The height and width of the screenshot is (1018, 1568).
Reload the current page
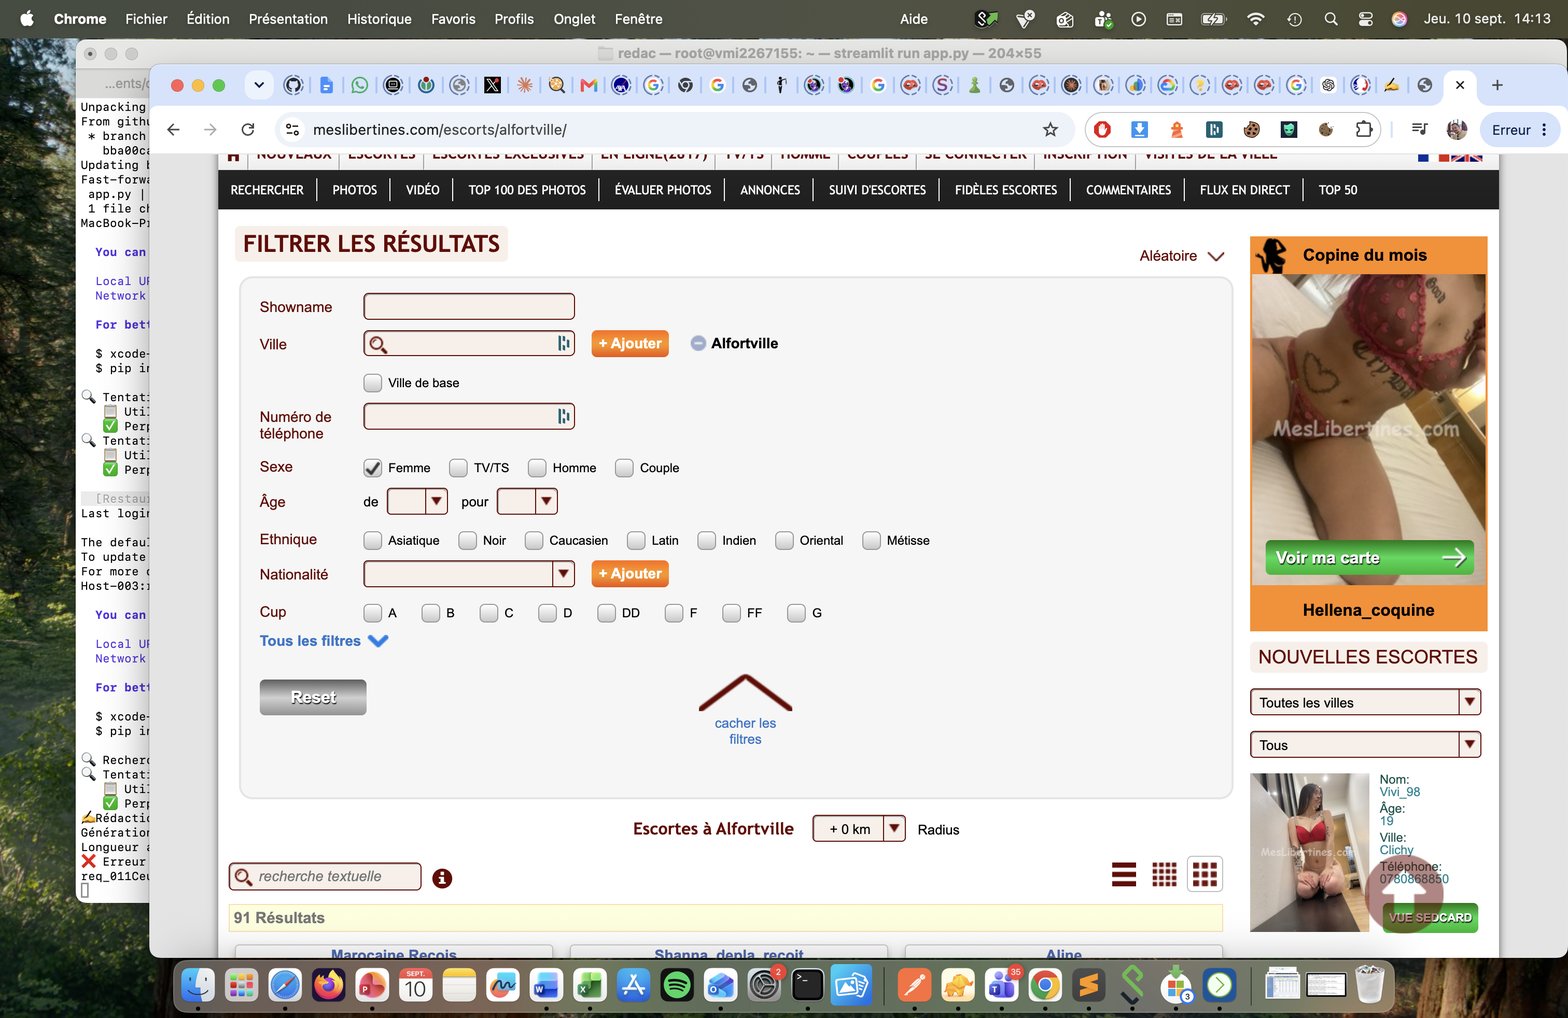[x=248, y=129]
